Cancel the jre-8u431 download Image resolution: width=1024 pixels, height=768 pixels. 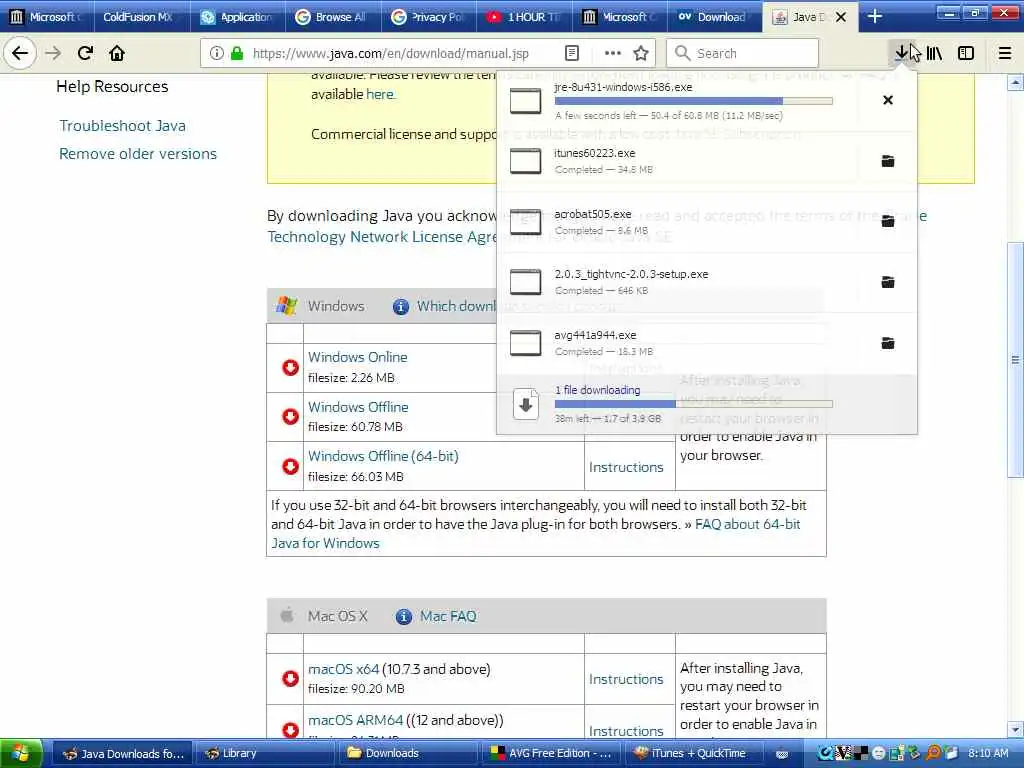(888, 100)
